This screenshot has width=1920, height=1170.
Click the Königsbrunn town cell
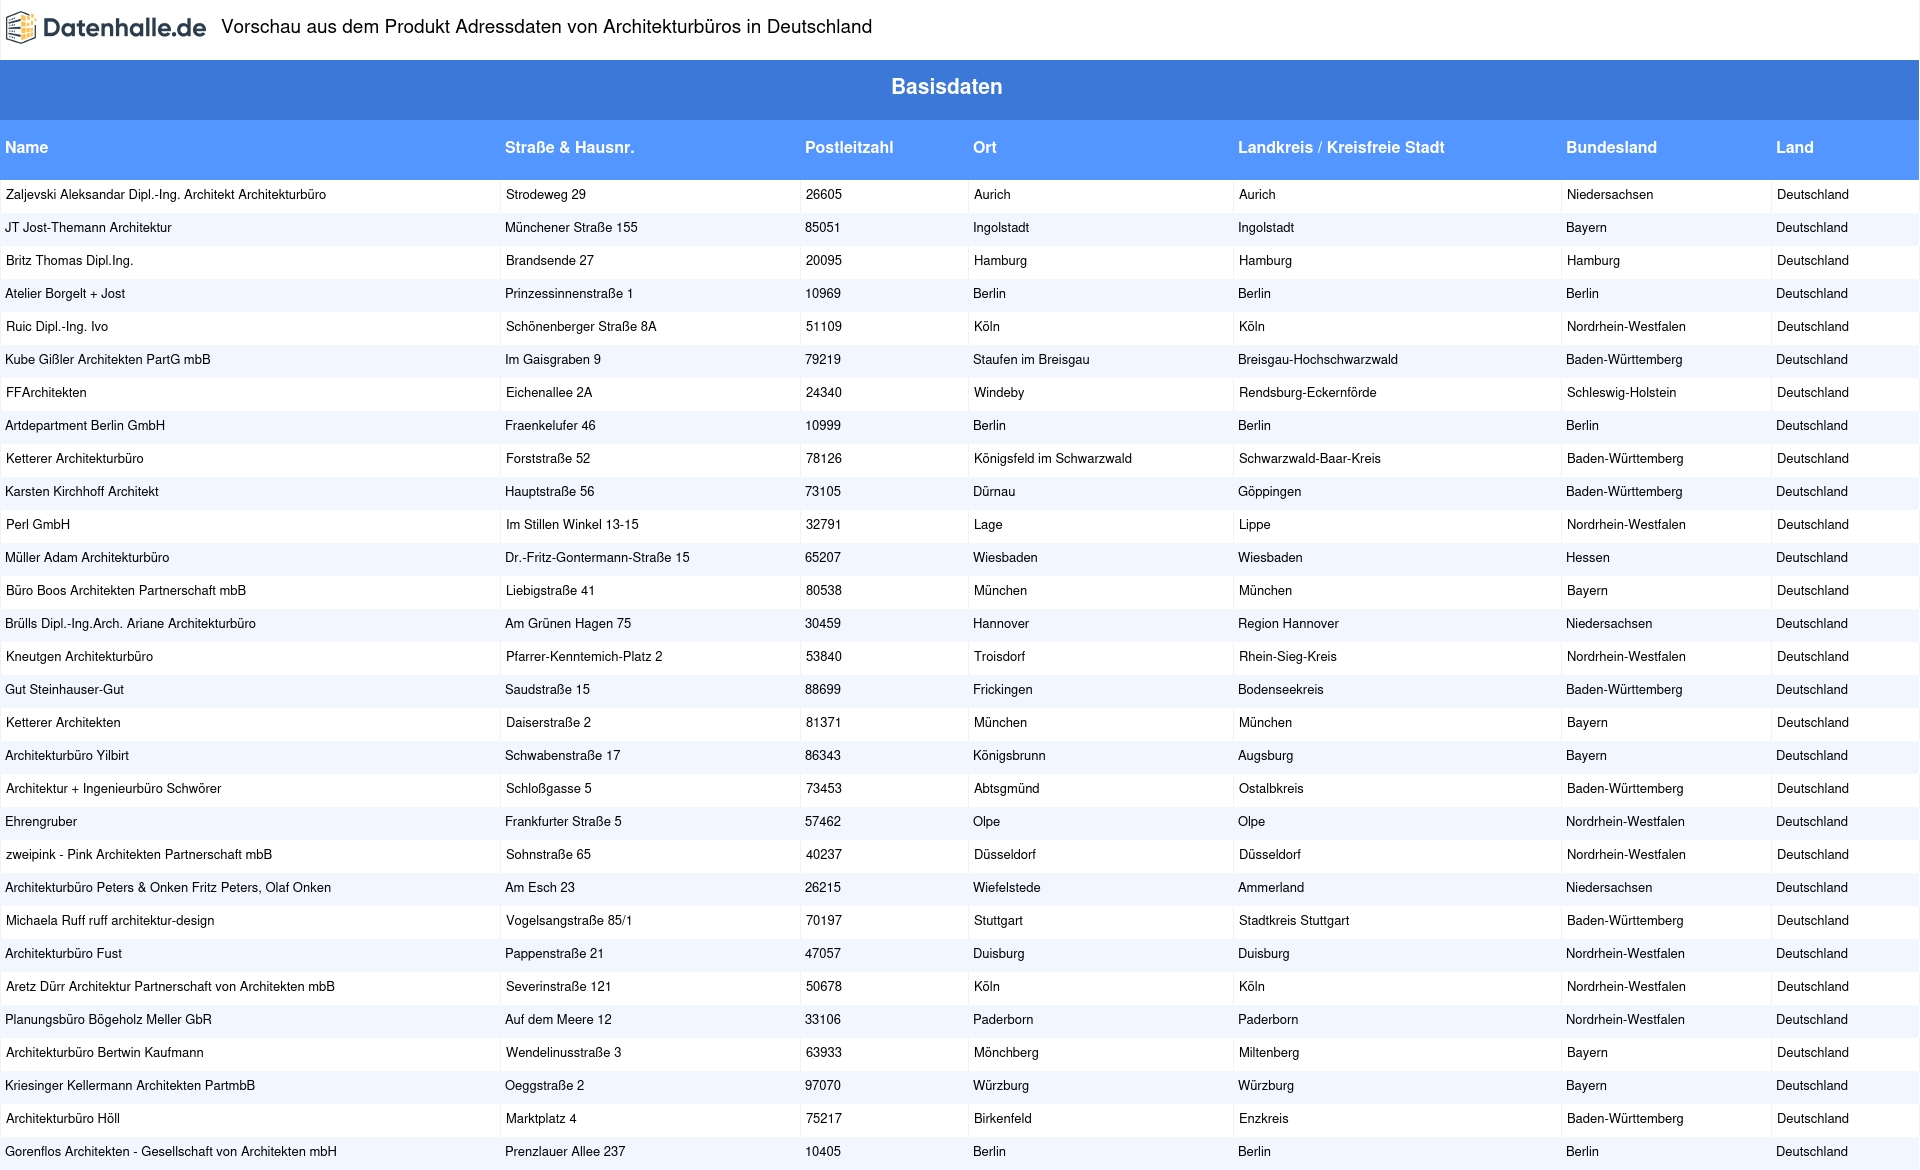coord(1009,756)
